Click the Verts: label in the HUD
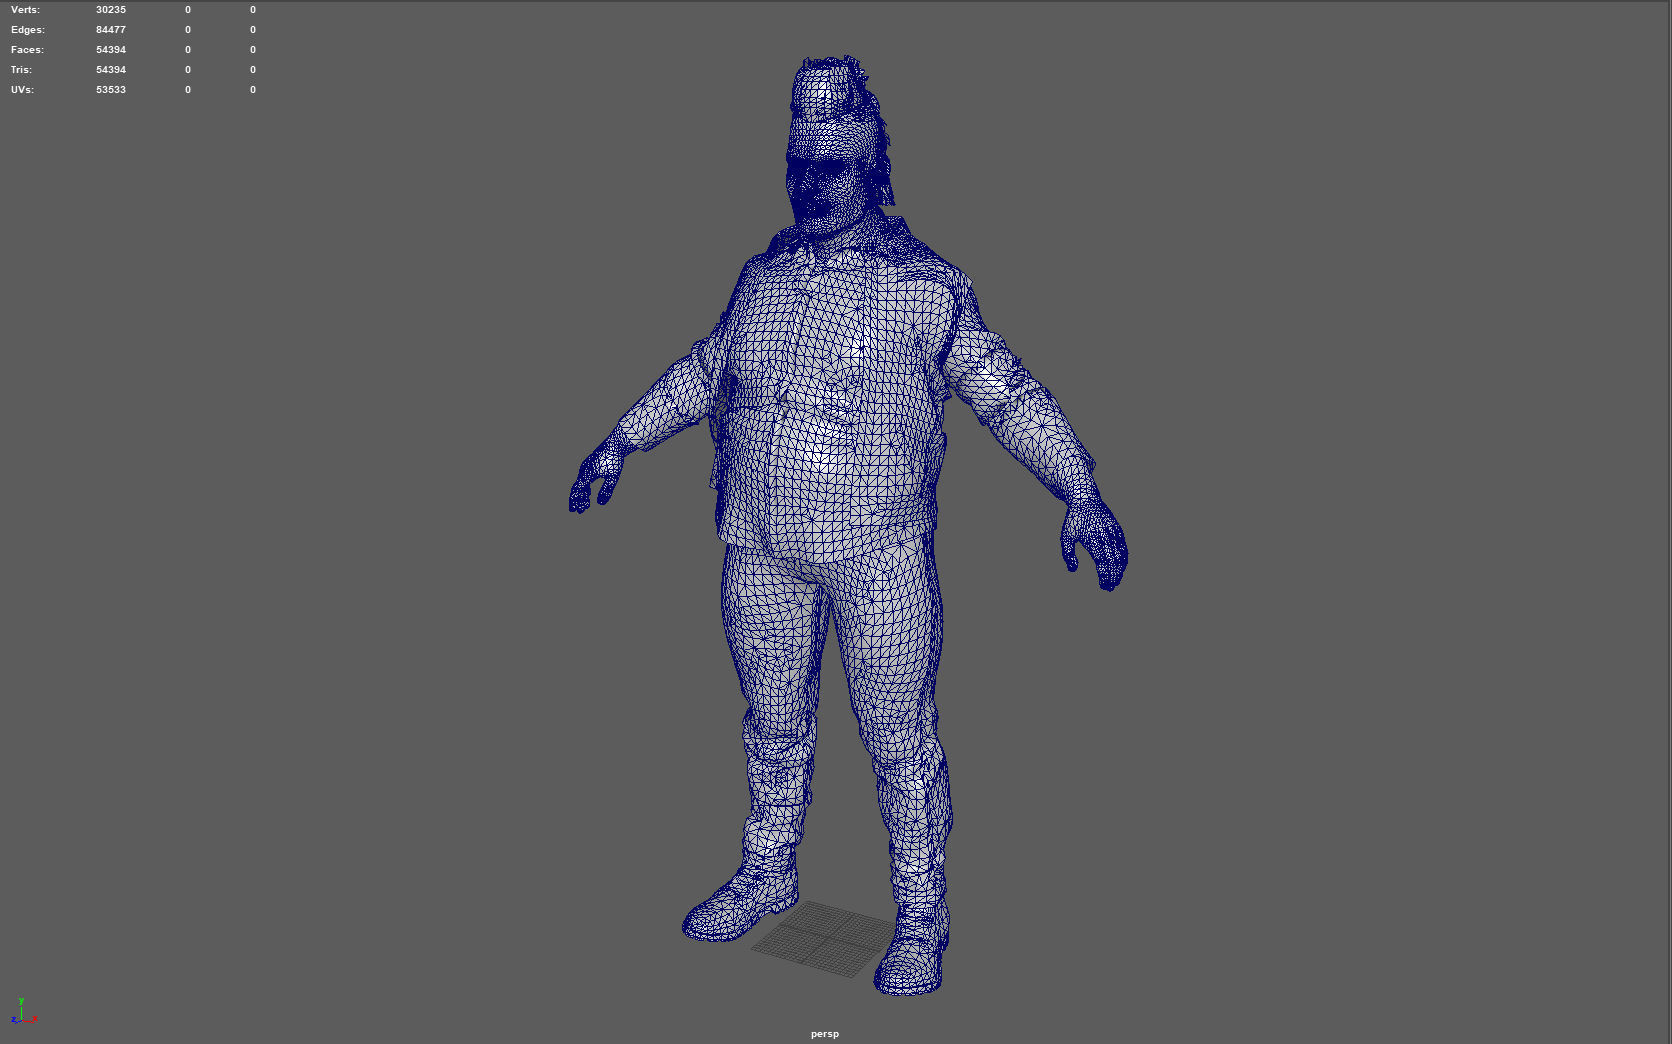This screenshot has height=1044, width=1672. [x=26, y=10]
